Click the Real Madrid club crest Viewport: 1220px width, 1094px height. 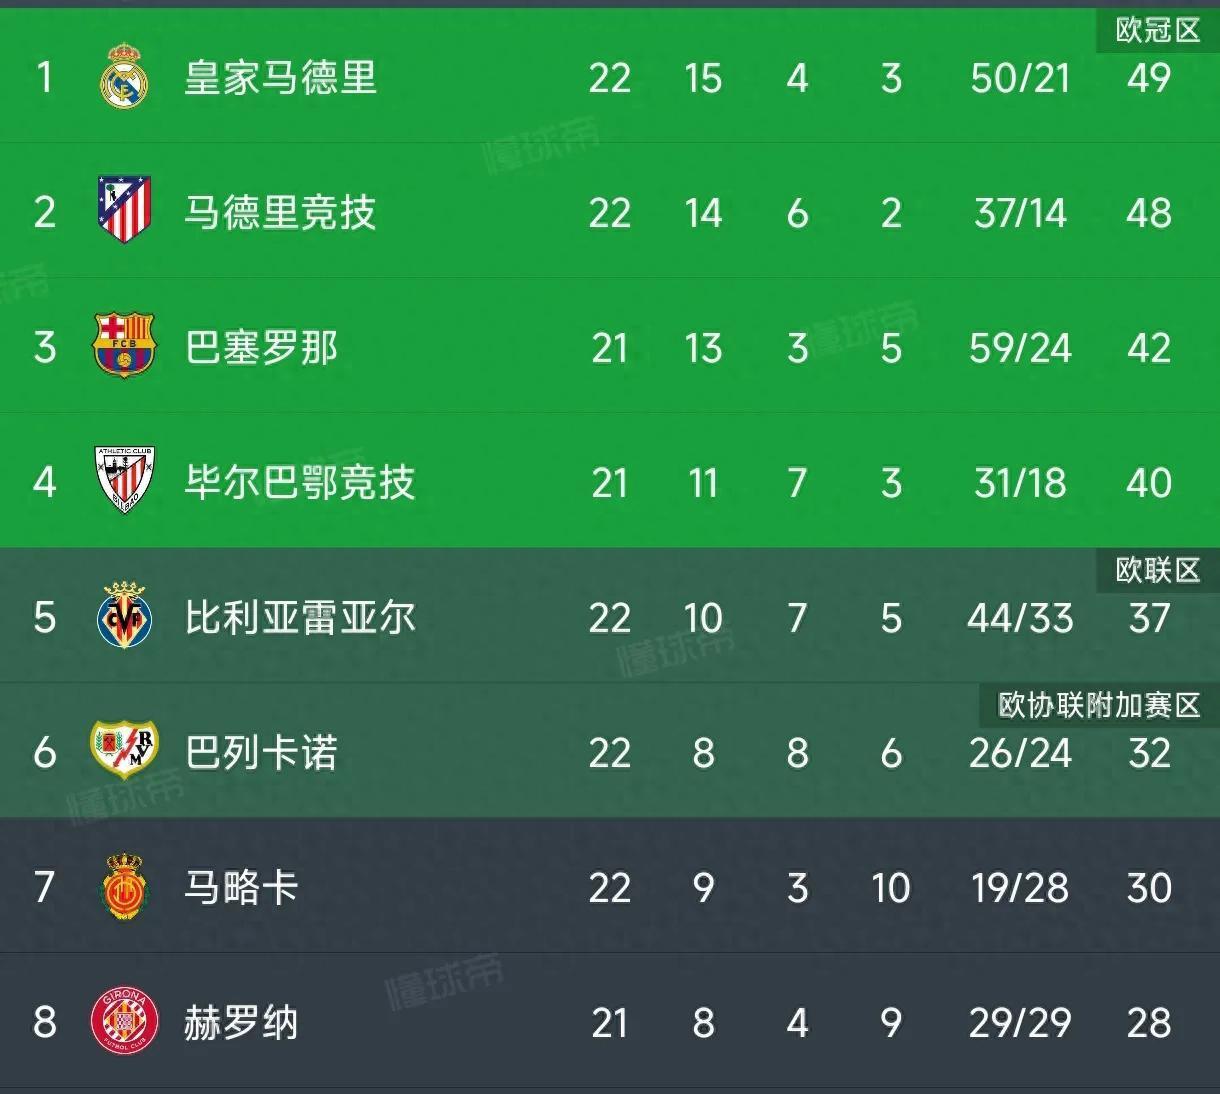(x=124, y=76)
